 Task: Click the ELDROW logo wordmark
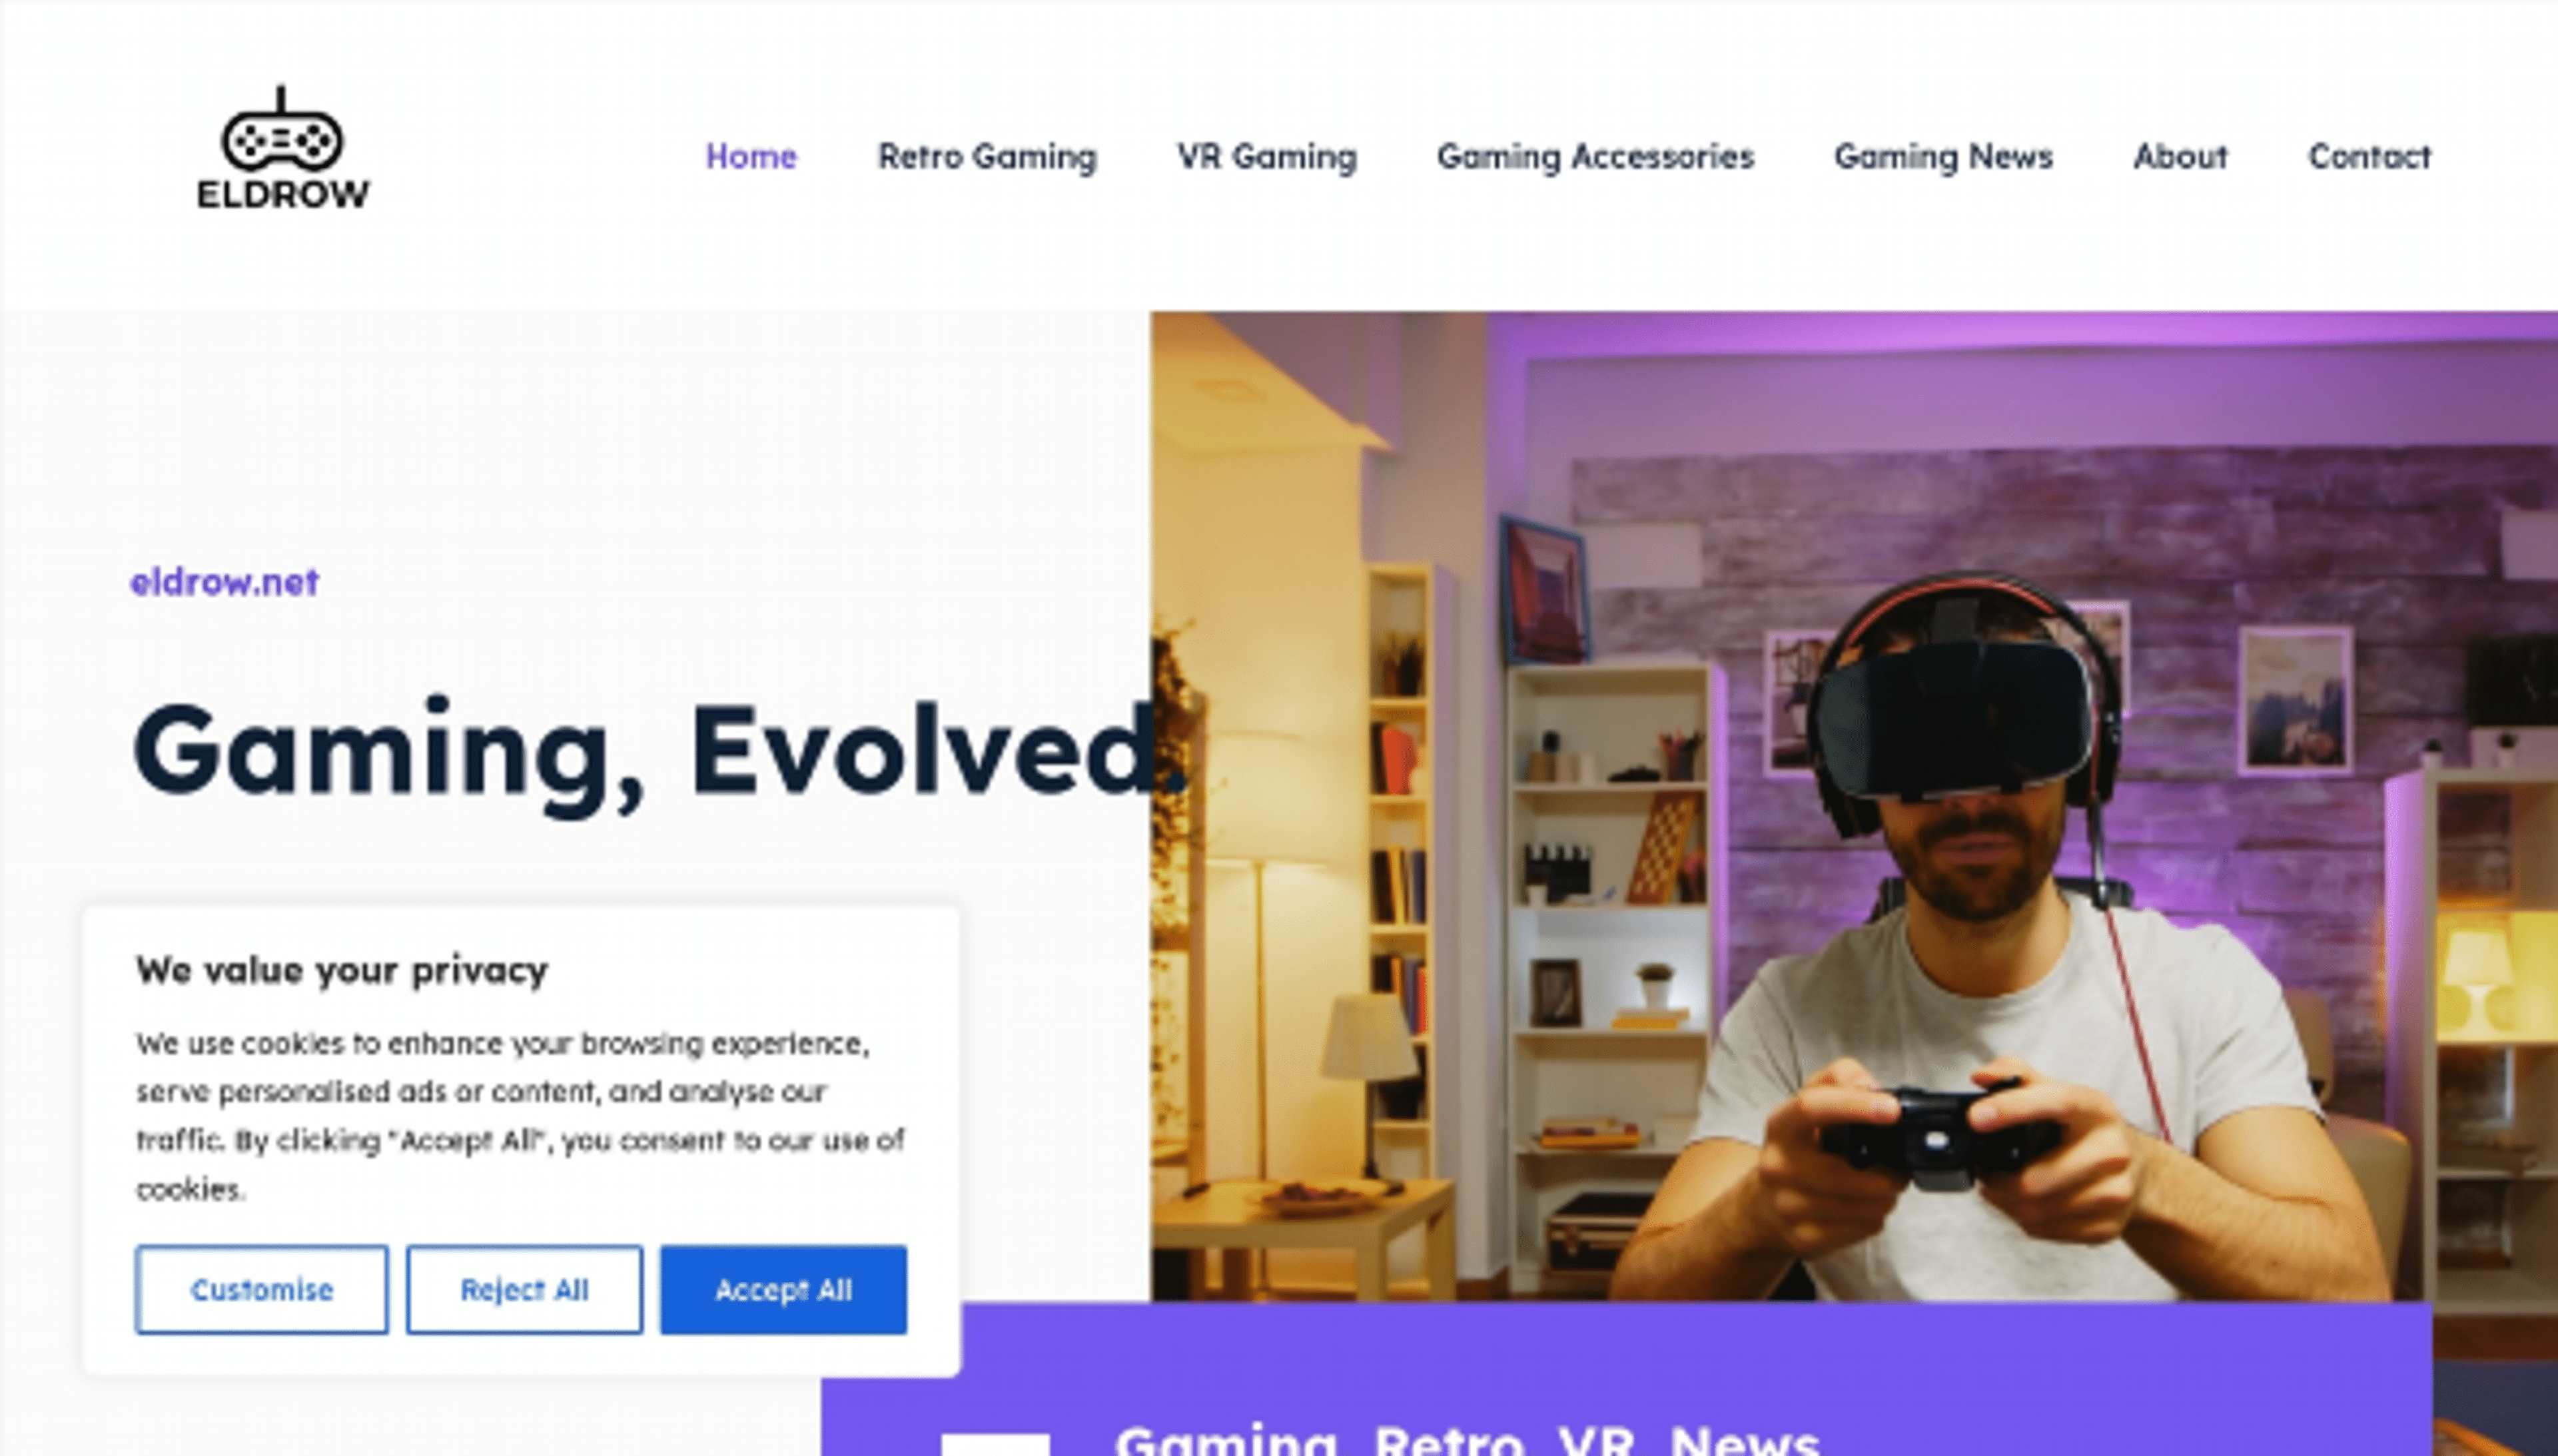point(283,194)
